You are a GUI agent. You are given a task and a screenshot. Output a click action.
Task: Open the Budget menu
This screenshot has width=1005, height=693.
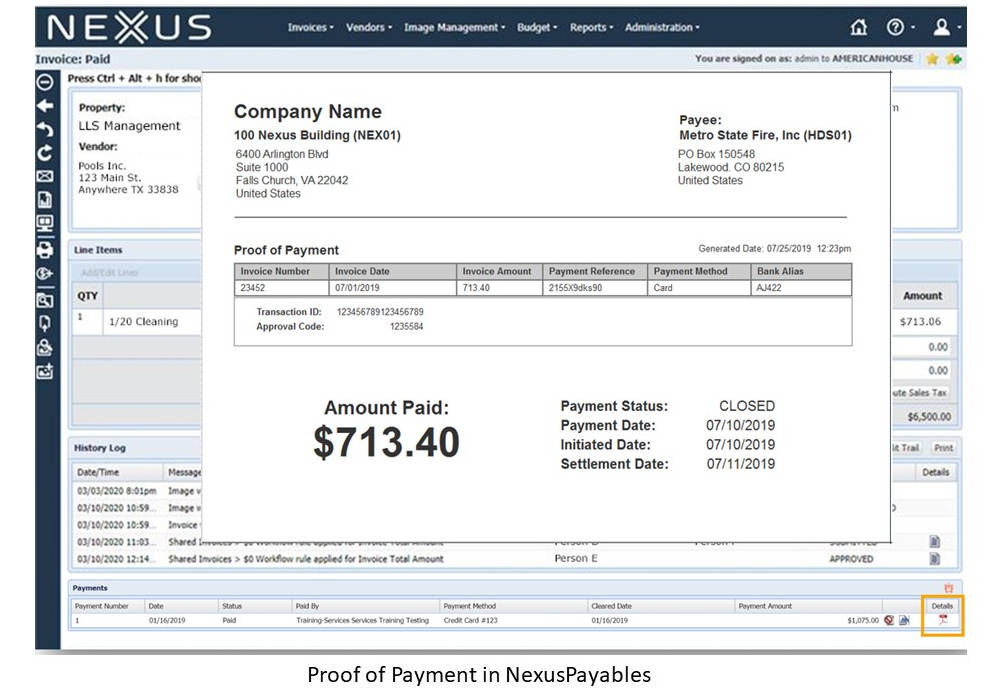[536, 27]
